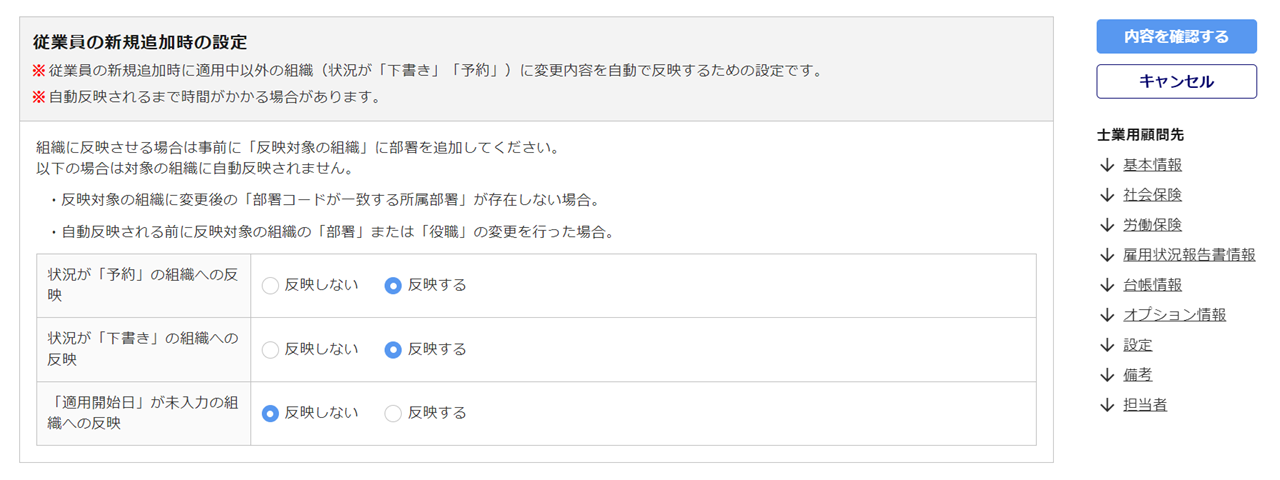1280x480 pixels.
Task: Select 反映する for 予約 organizations
Action: [394, 285]
